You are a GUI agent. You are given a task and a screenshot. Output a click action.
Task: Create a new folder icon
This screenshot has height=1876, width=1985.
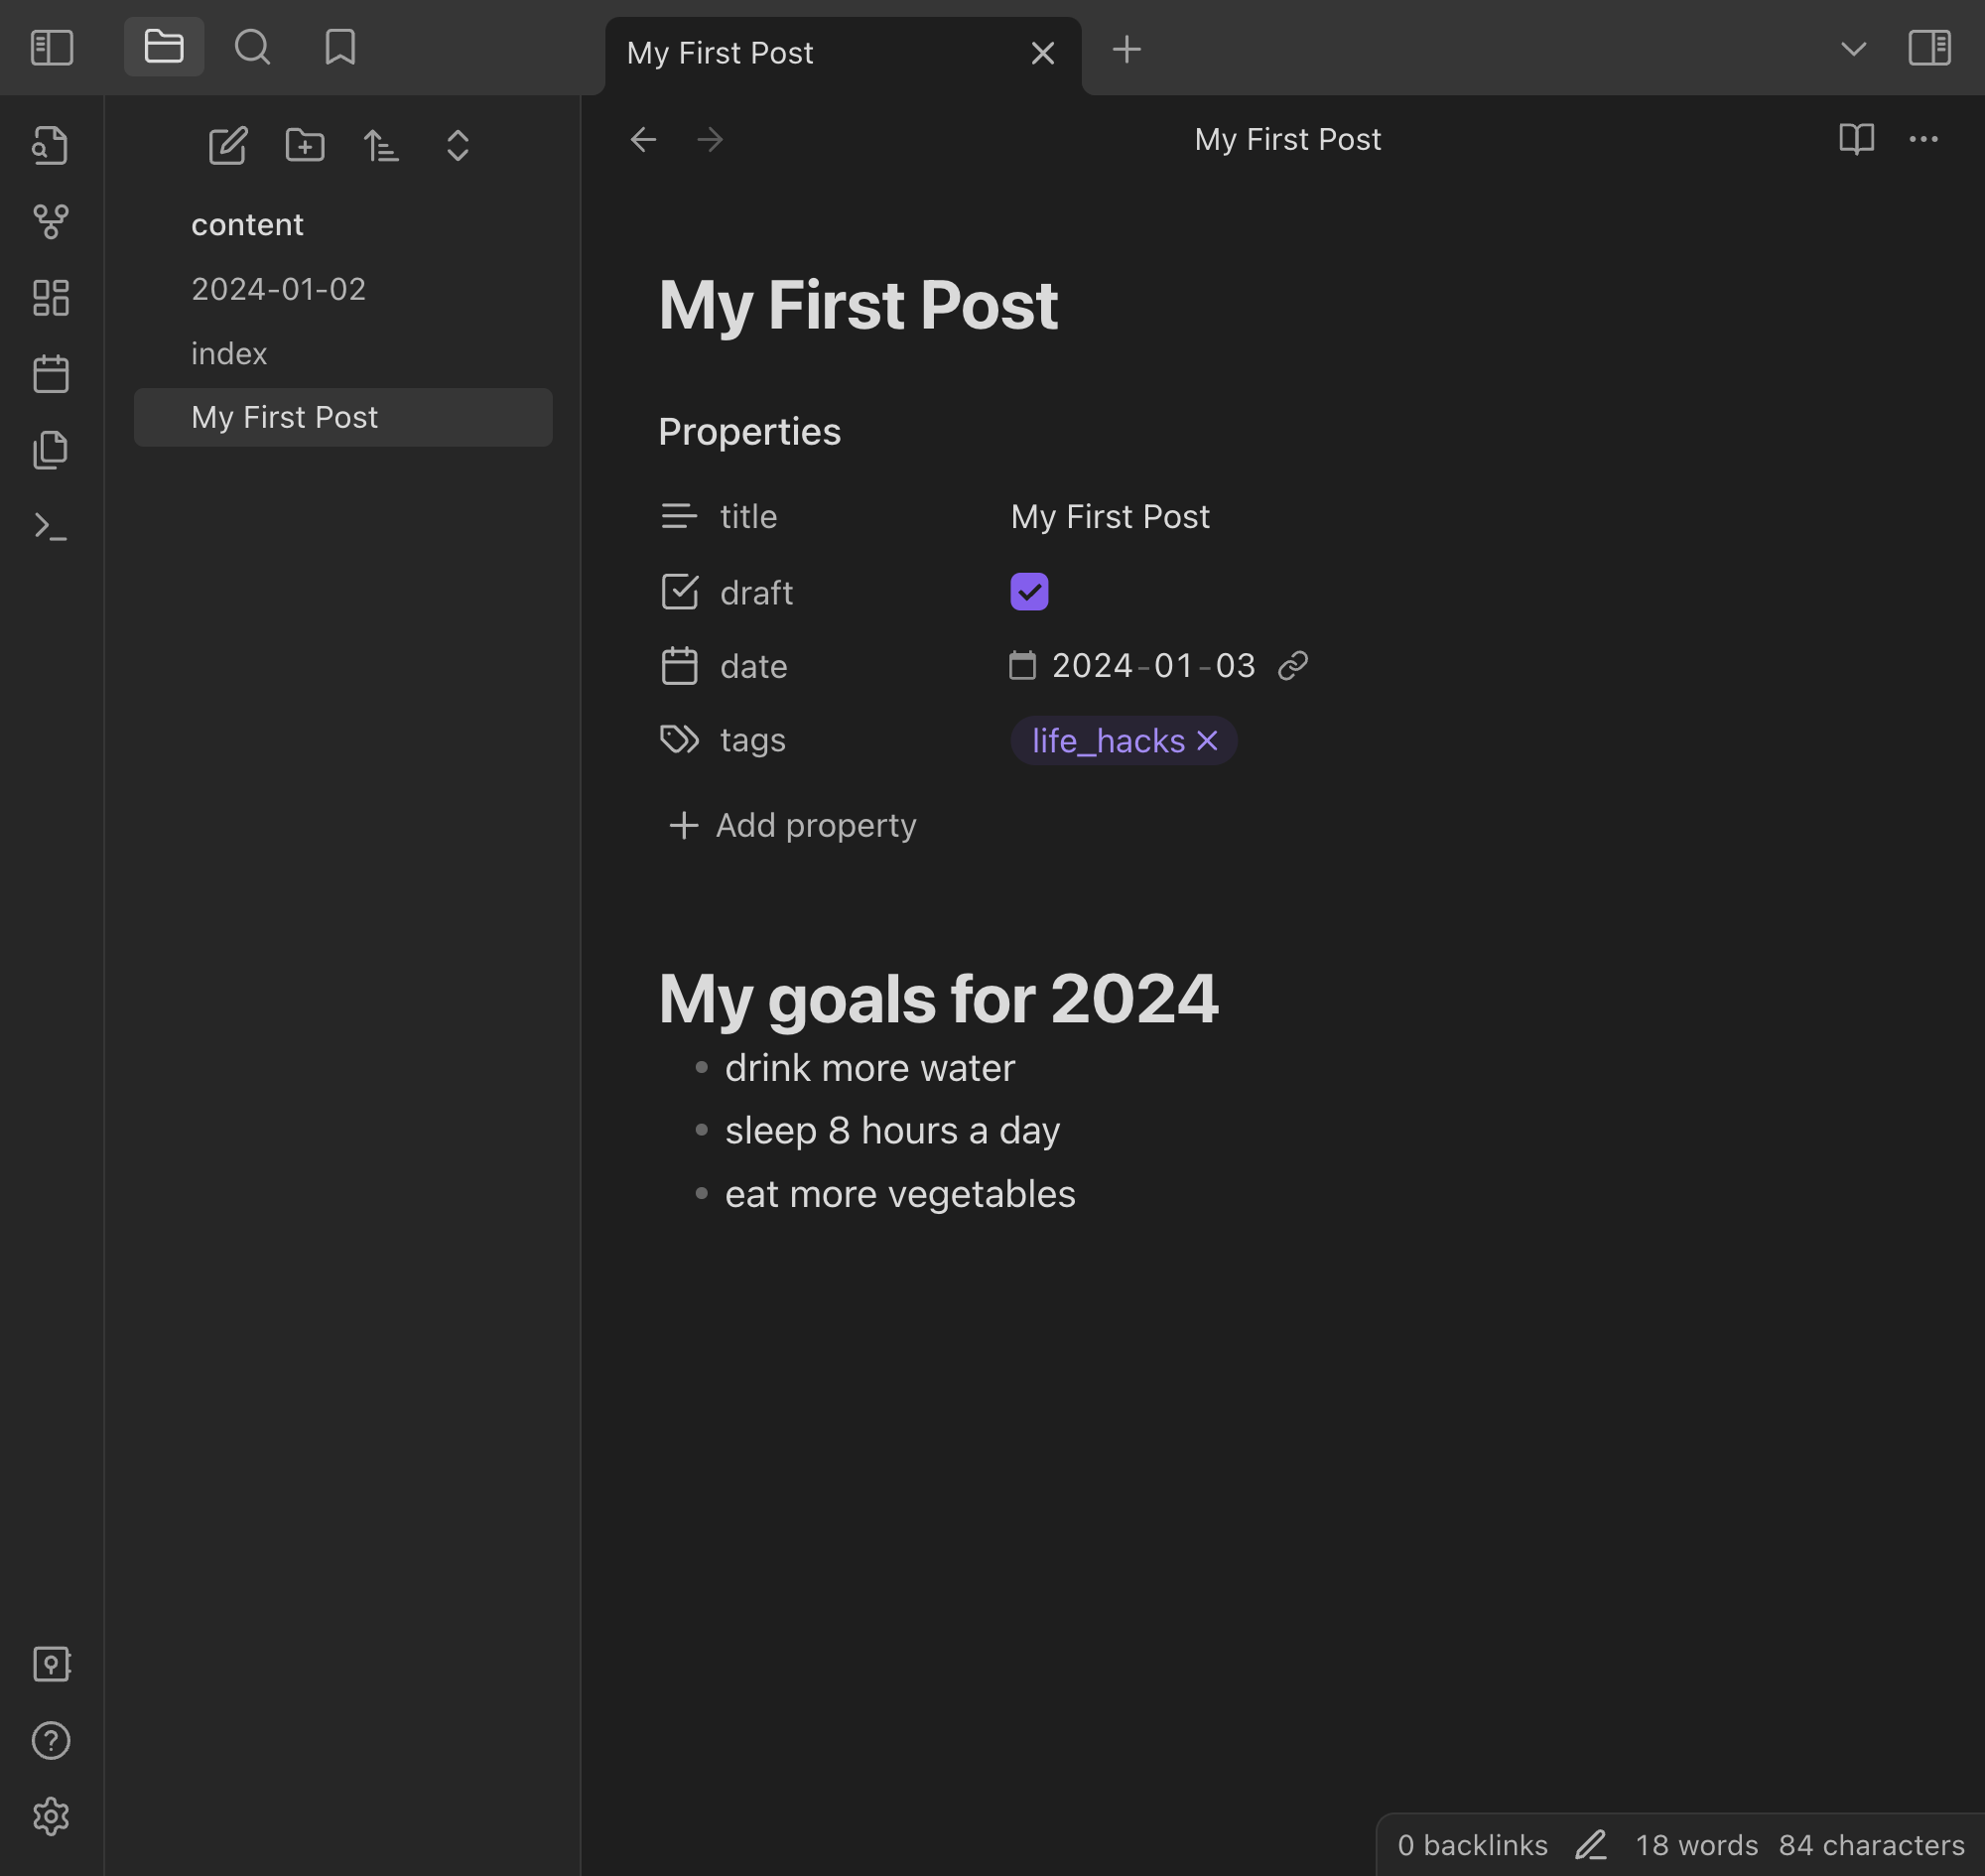click(305, 146)
